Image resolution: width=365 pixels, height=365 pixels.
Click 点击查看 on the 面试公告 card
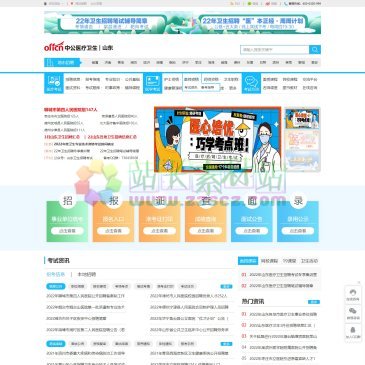pos(252,231)
